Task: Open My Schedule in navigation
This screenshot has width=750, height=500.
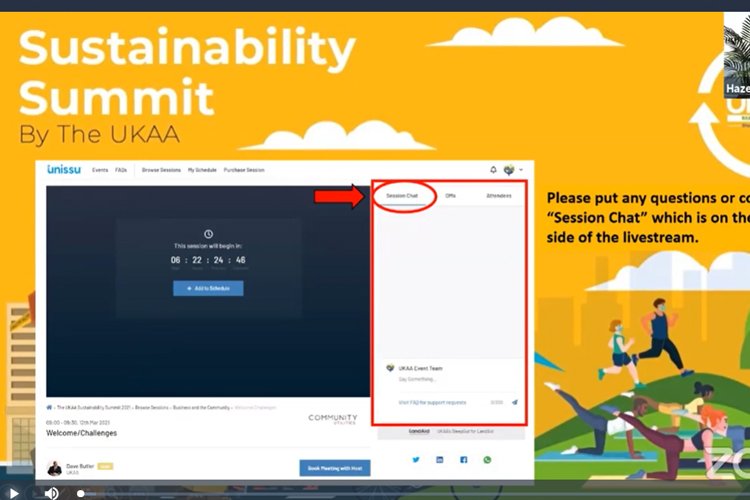Action: pyautogui.click(x=204, y=170)
